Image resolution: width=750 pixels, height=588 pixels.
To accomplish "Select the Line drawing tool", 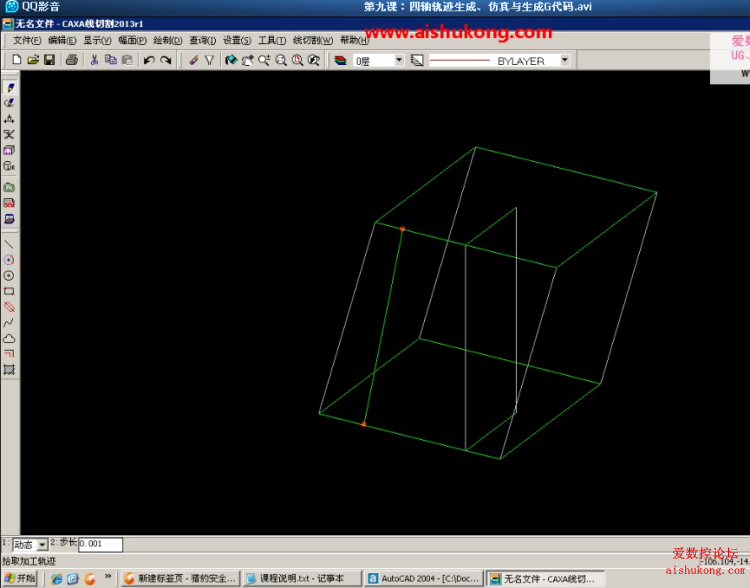I will 9,244.
